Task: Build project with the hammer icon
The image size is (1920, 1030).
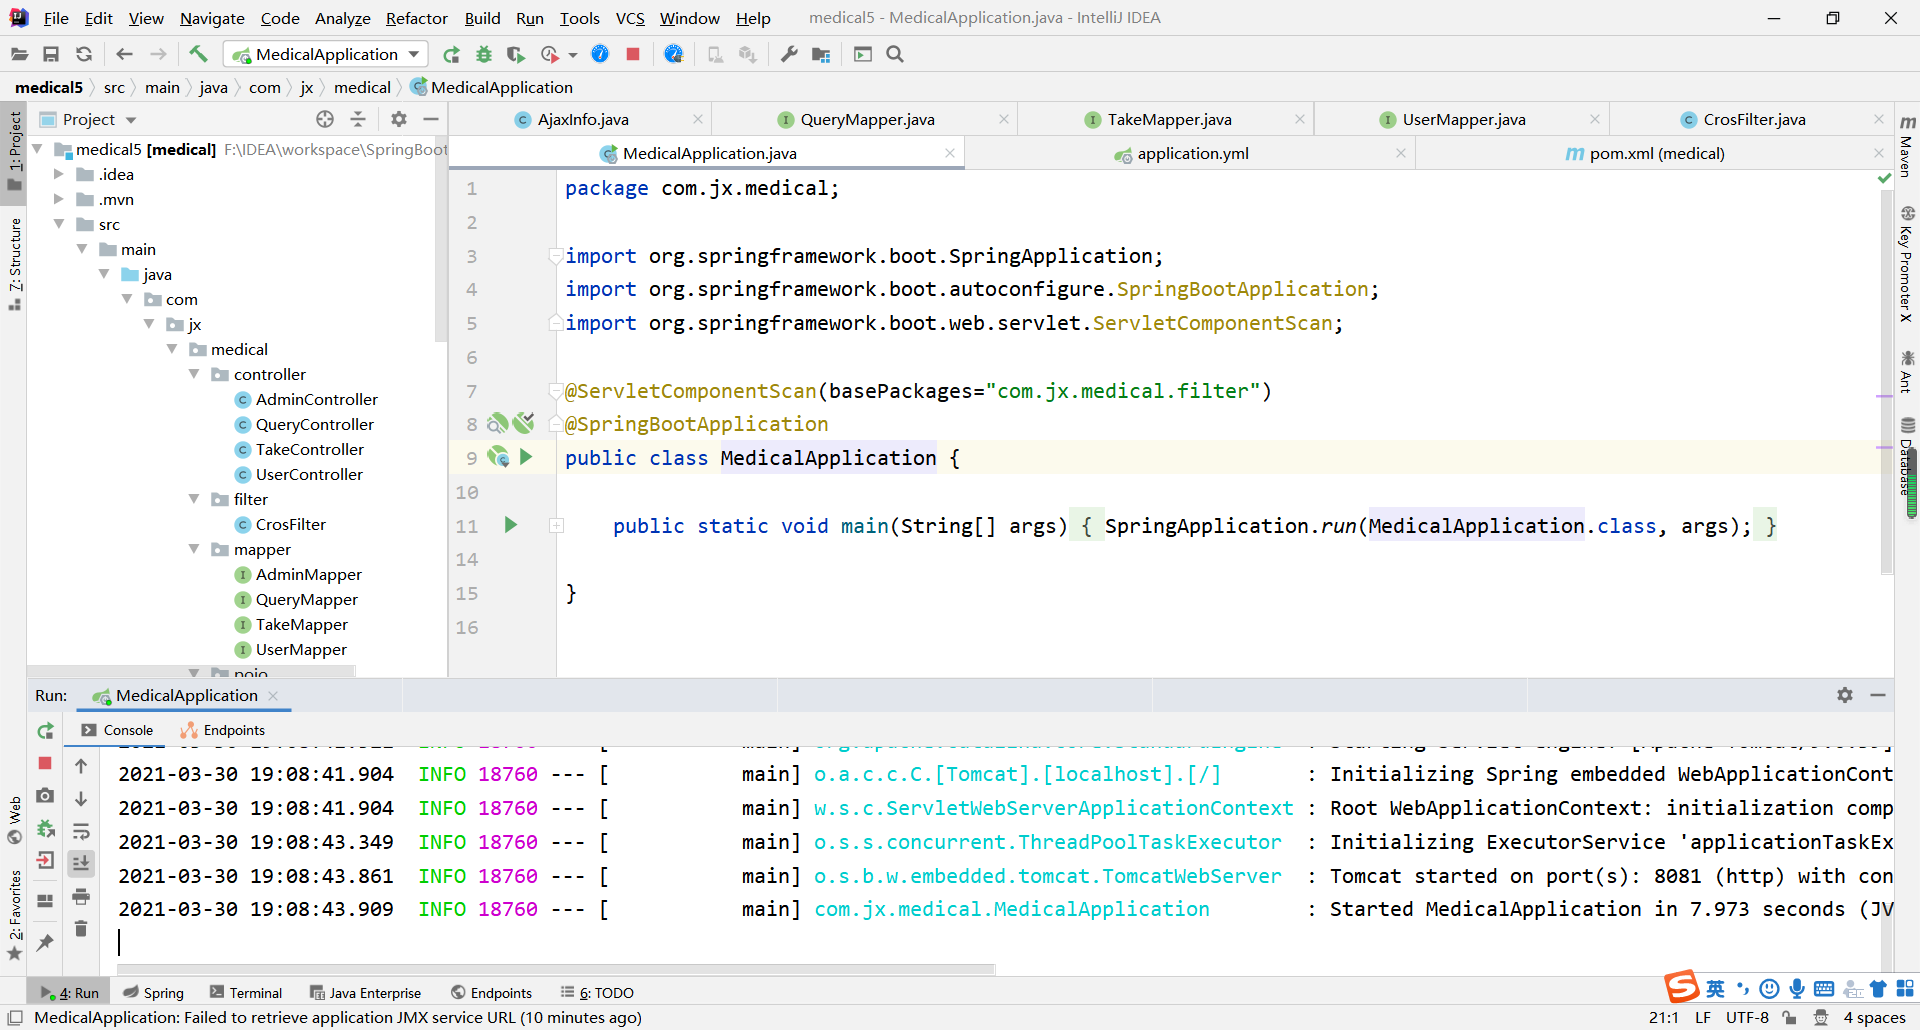Action: [x=198, y=54]
